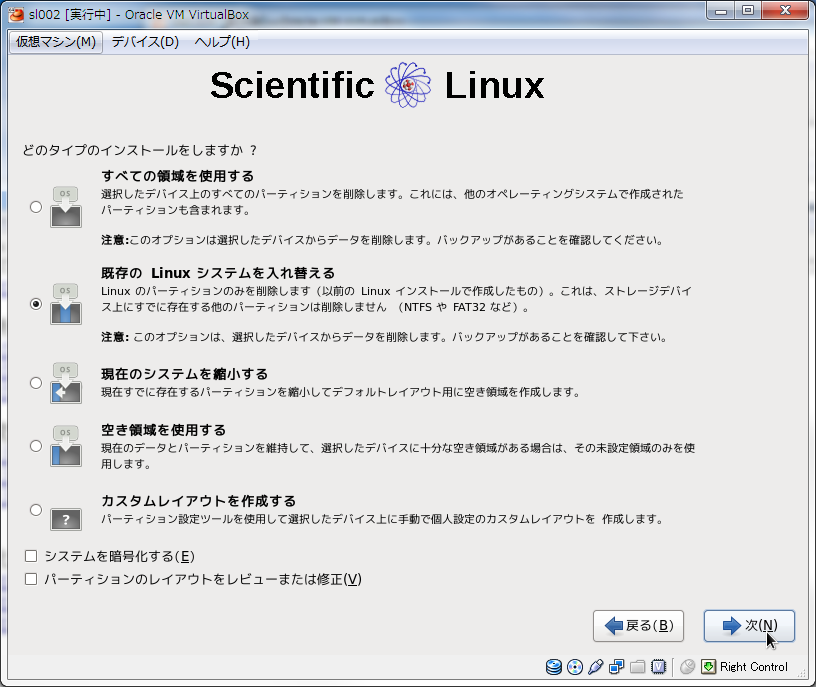Screen dimensions: 816x687
Task: Click the 次(N) next button
Action: click(749, 626)
